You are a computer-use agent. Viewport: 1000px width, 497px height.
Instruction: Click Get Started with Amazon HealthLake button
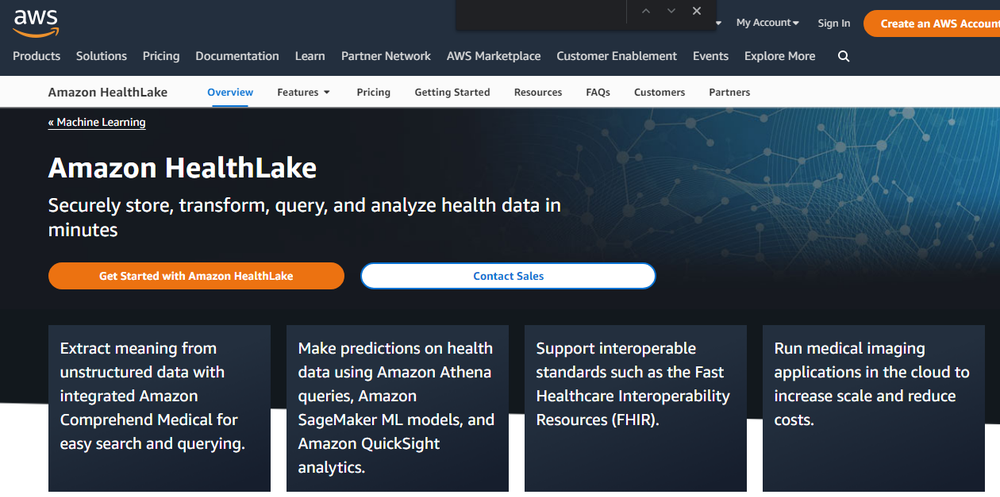(x=196, y=276)
